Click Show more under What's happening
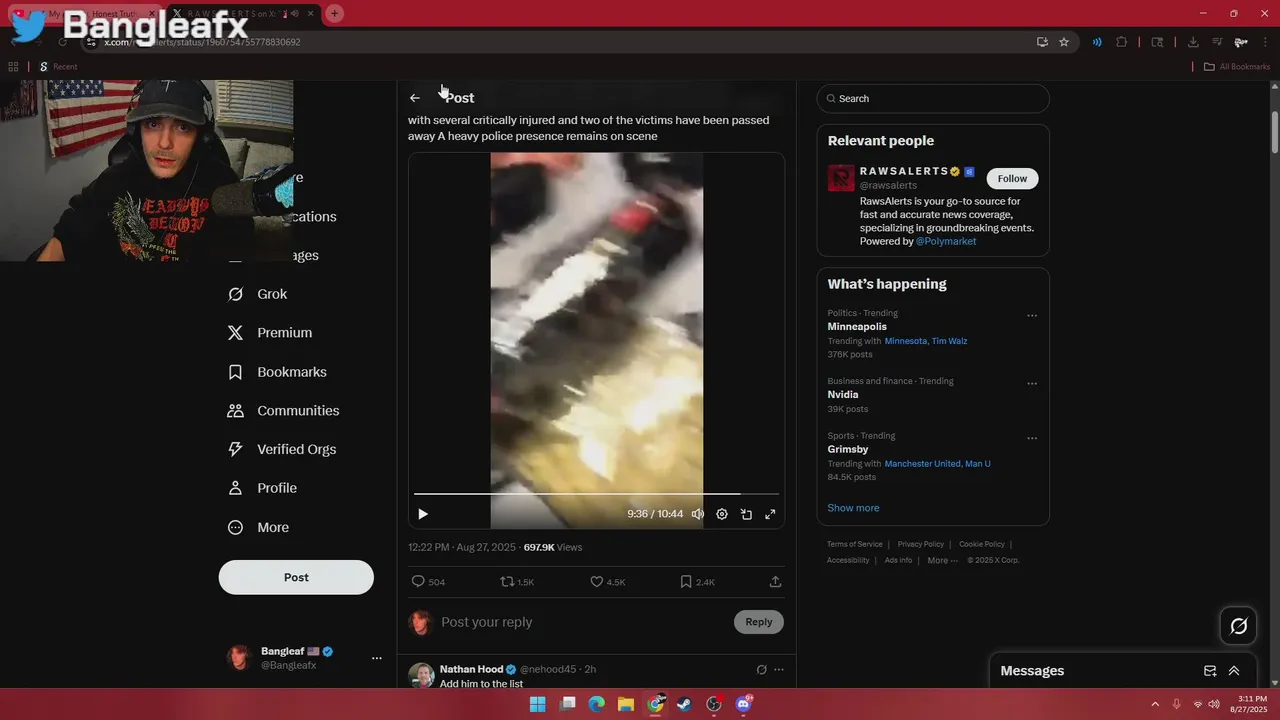This screenshot has width=1280, height=720. tap(853, 508)
